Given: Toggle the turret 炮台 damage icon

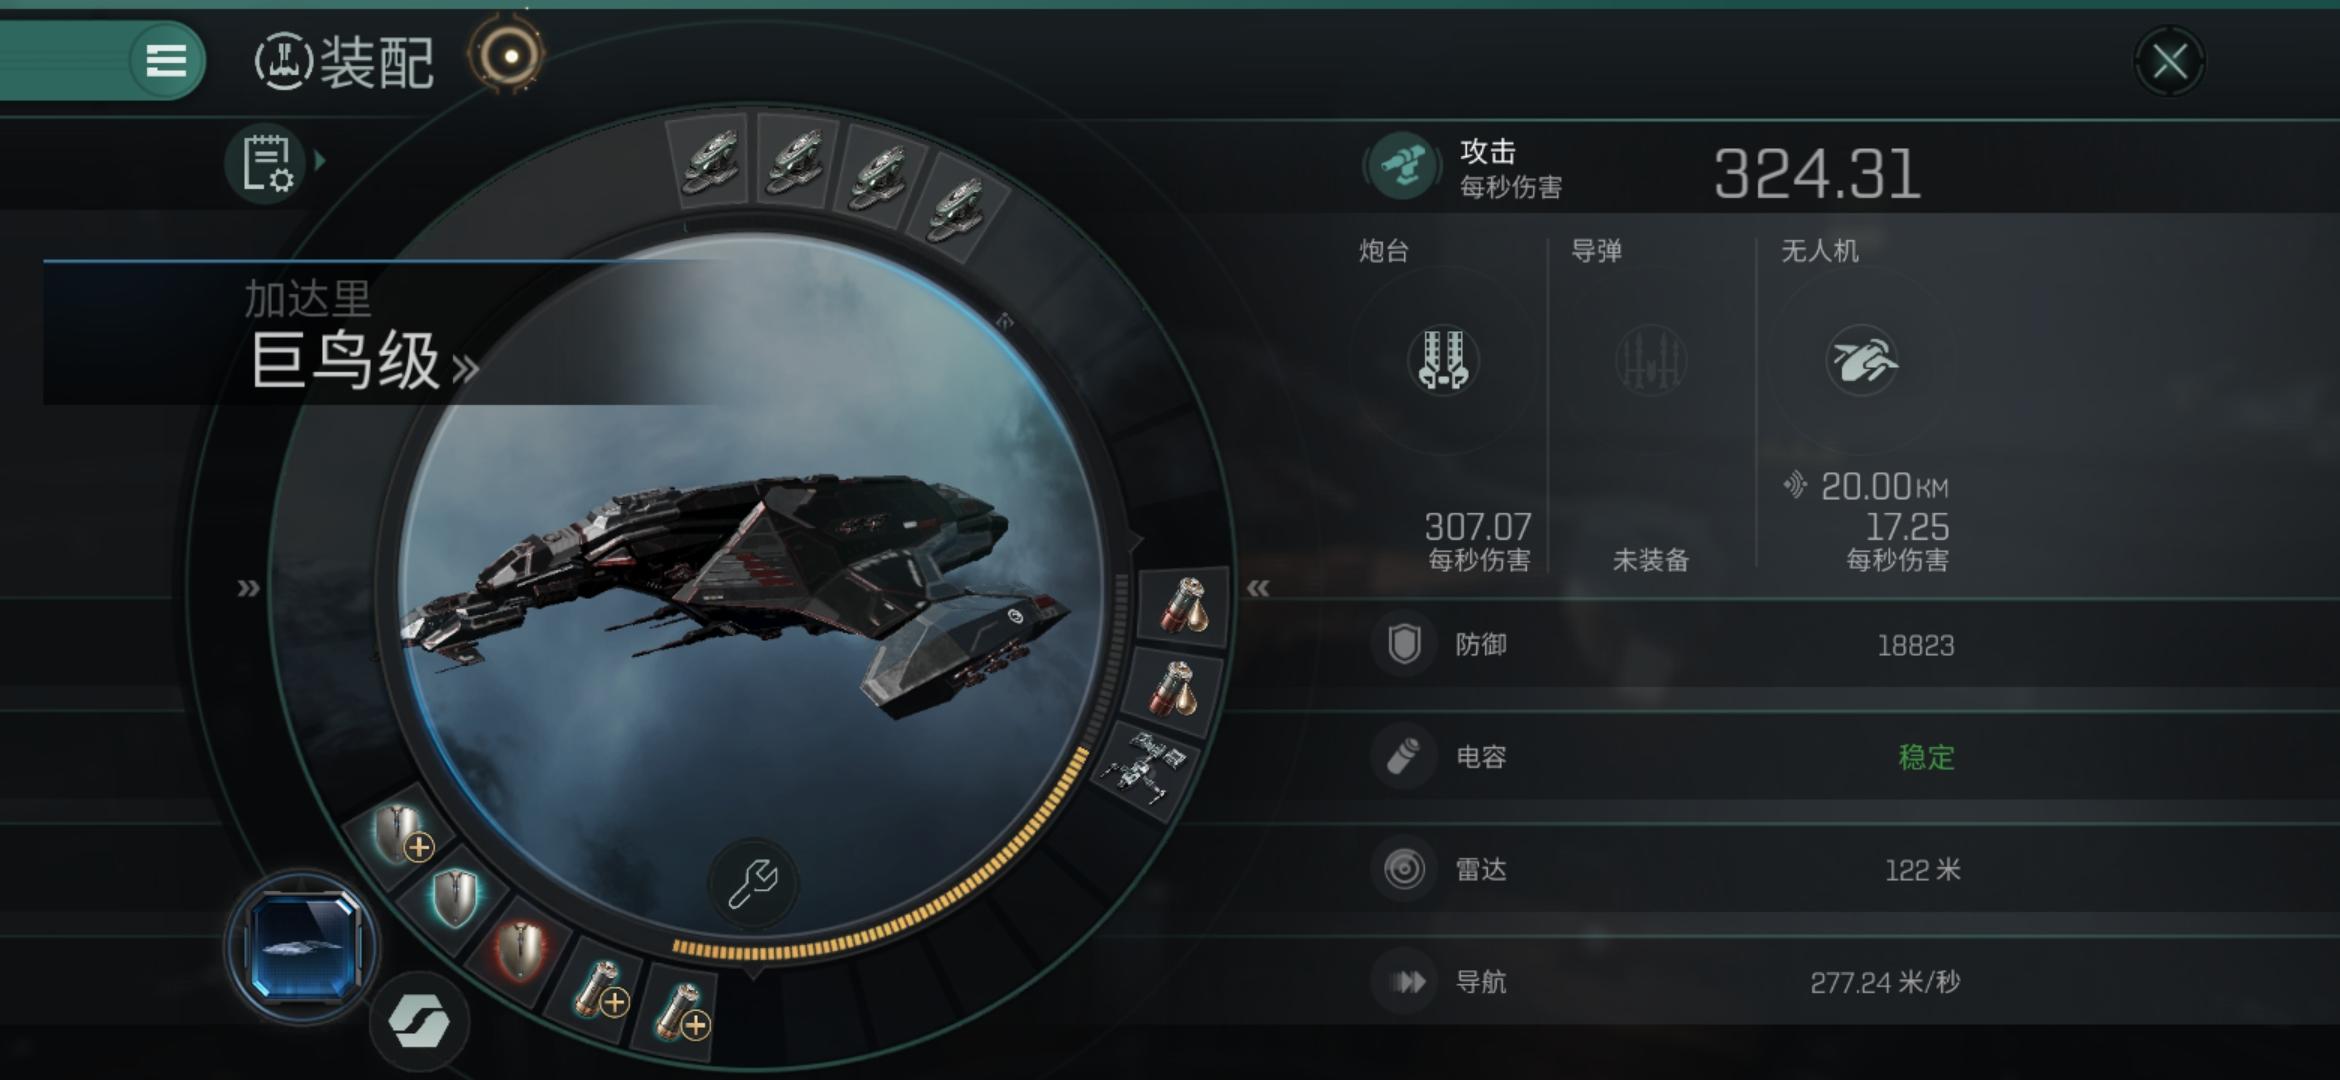Looking at the screenshot, I should 1442,360.
